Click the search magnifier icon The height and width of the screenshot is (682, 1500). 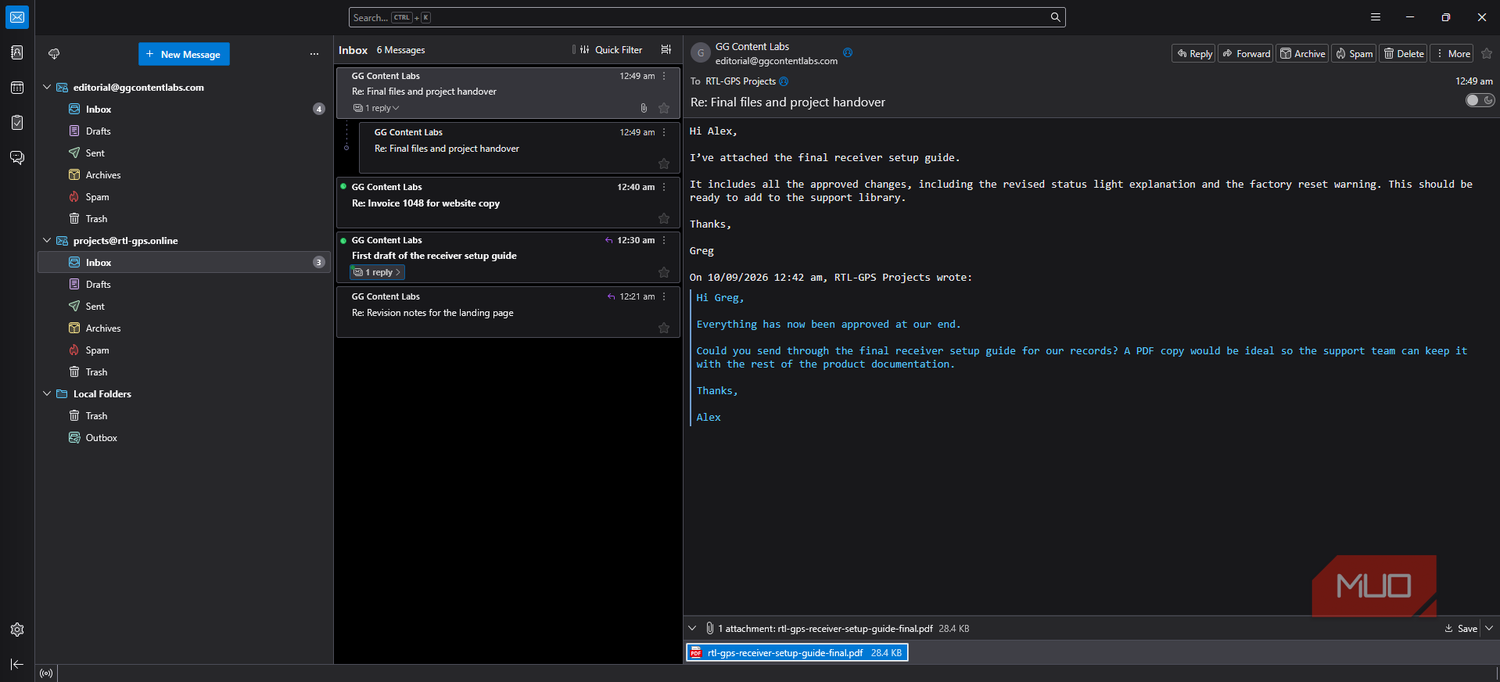pos(1055,17)
